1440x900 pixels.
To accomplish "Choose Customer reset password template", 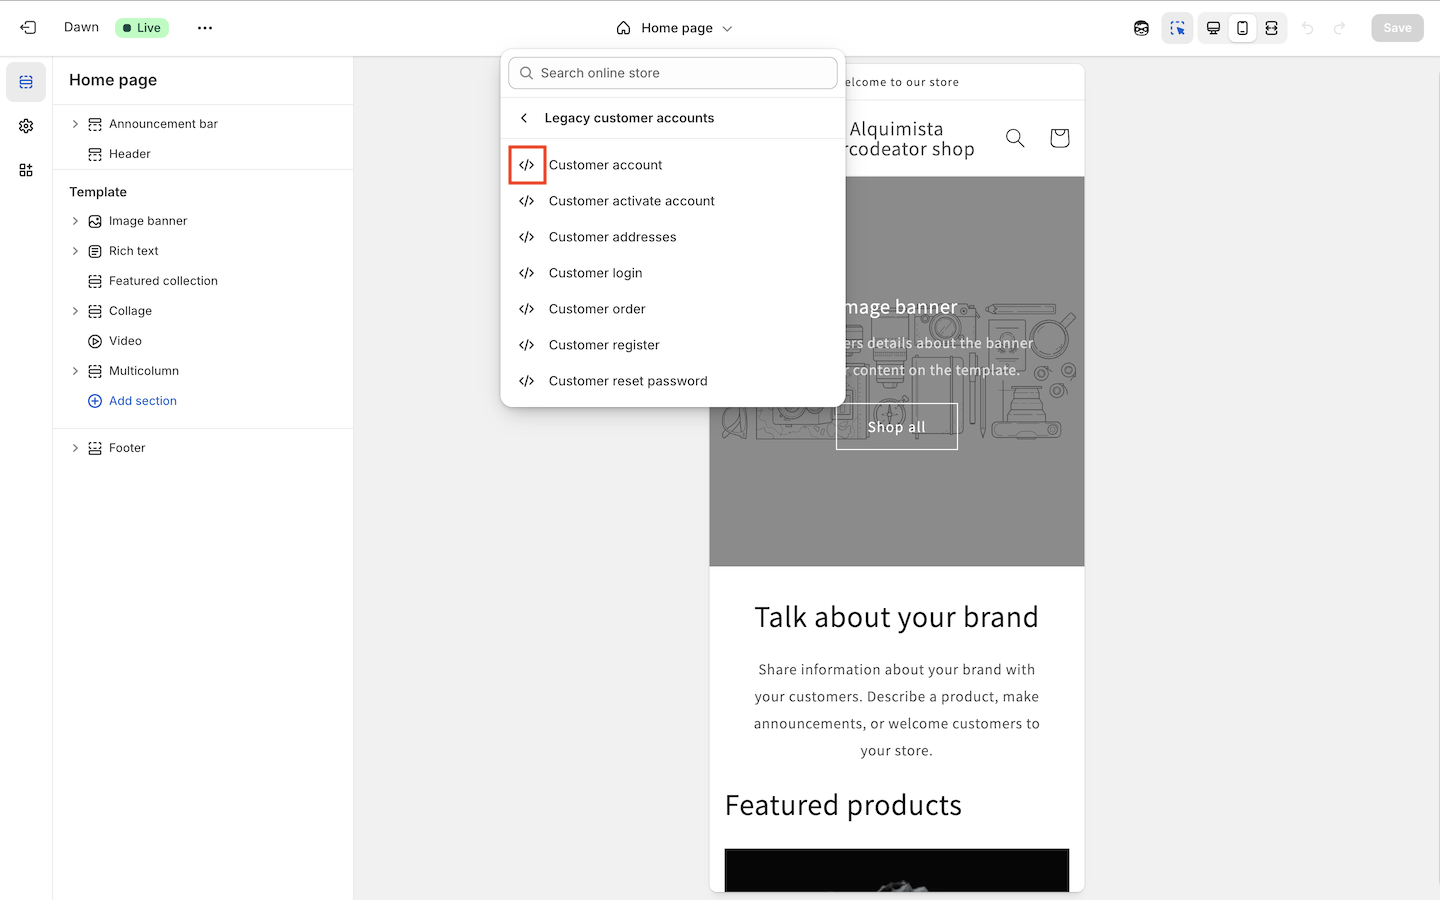I will point(627,381).
